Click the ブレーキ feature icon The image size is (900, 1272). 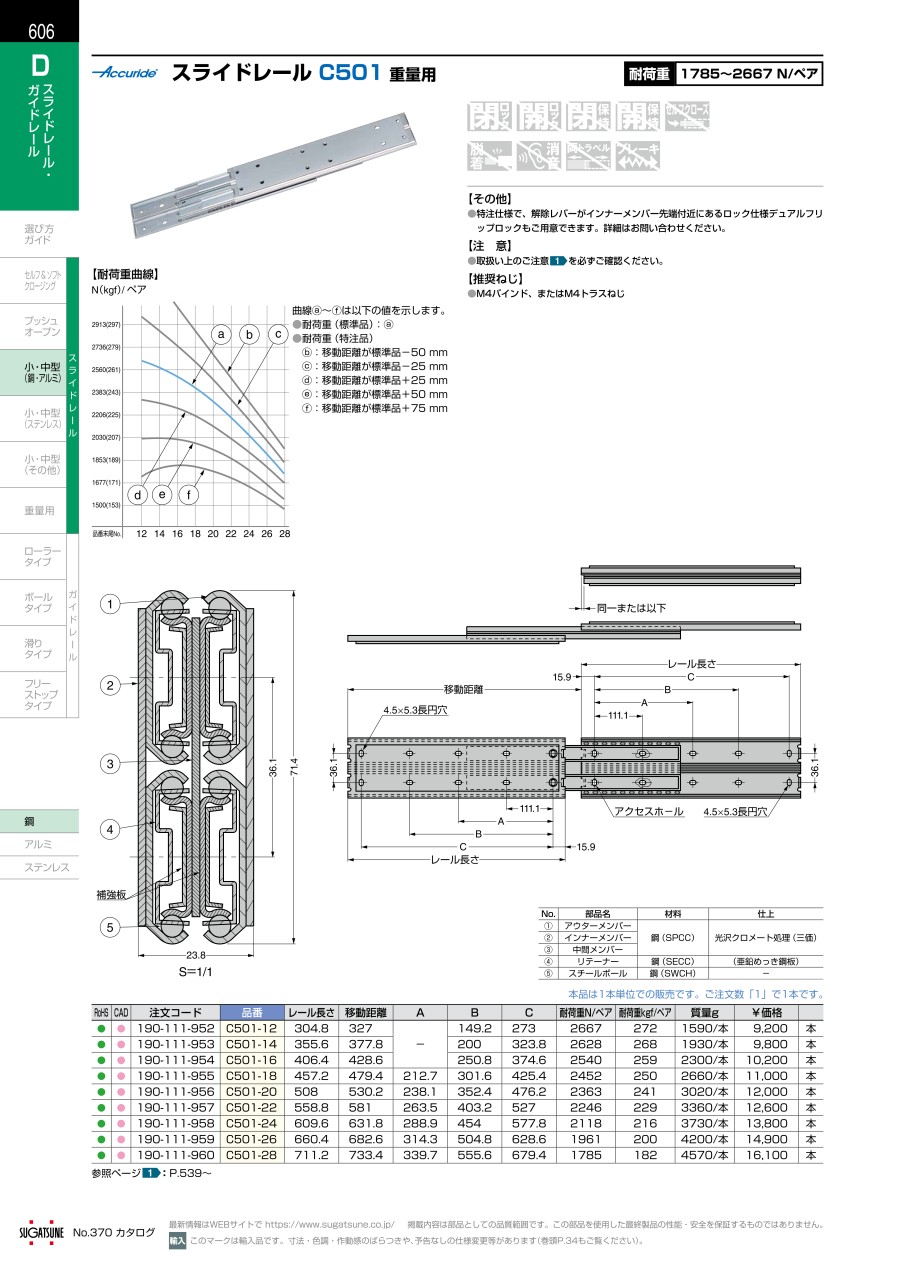point(637,155)
